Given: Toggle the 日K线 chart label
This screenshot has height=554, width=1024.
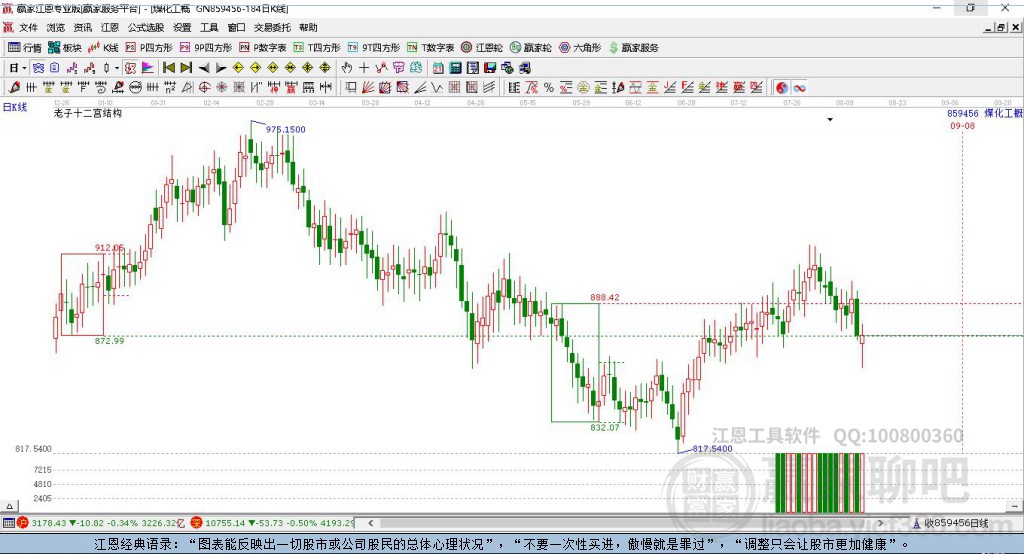Looking at the screenshot, I should coord(15,107).
